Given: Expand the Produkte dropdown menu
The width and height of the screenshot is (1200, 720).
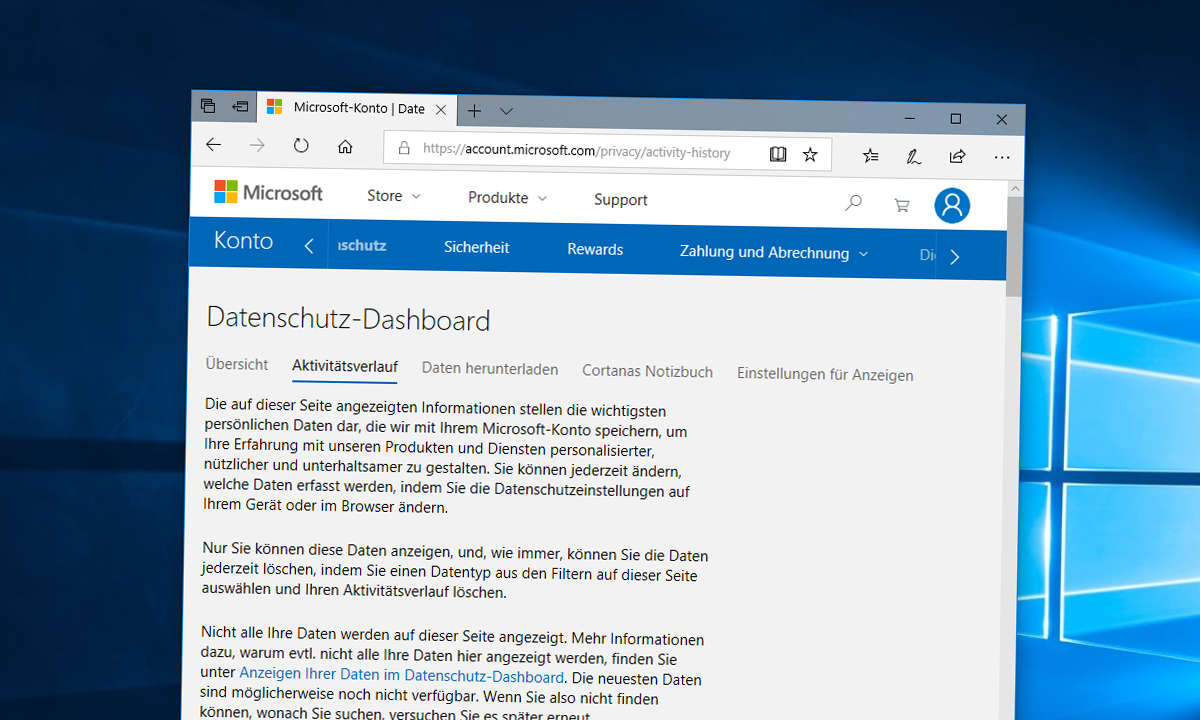Looking at the screenshot, I should 508,198.
